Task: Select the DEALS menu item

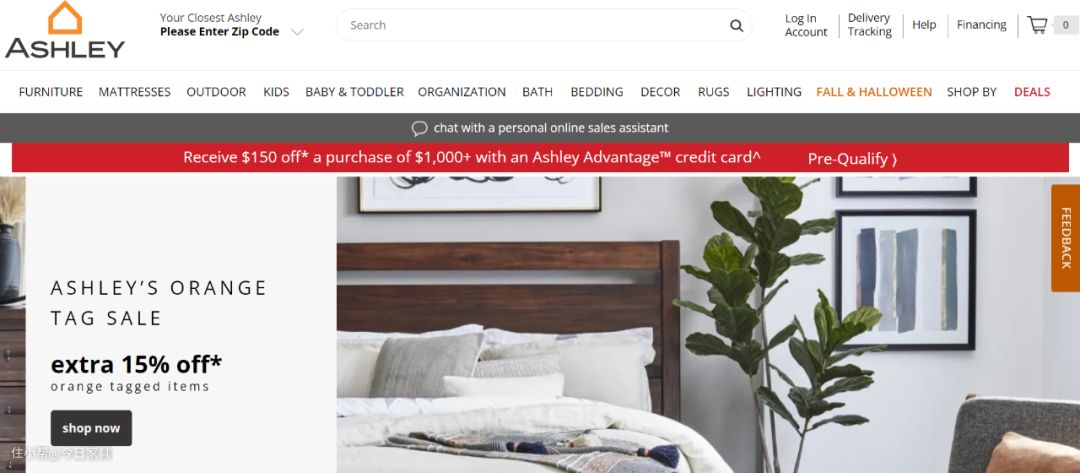Action: coord(1032,92)
